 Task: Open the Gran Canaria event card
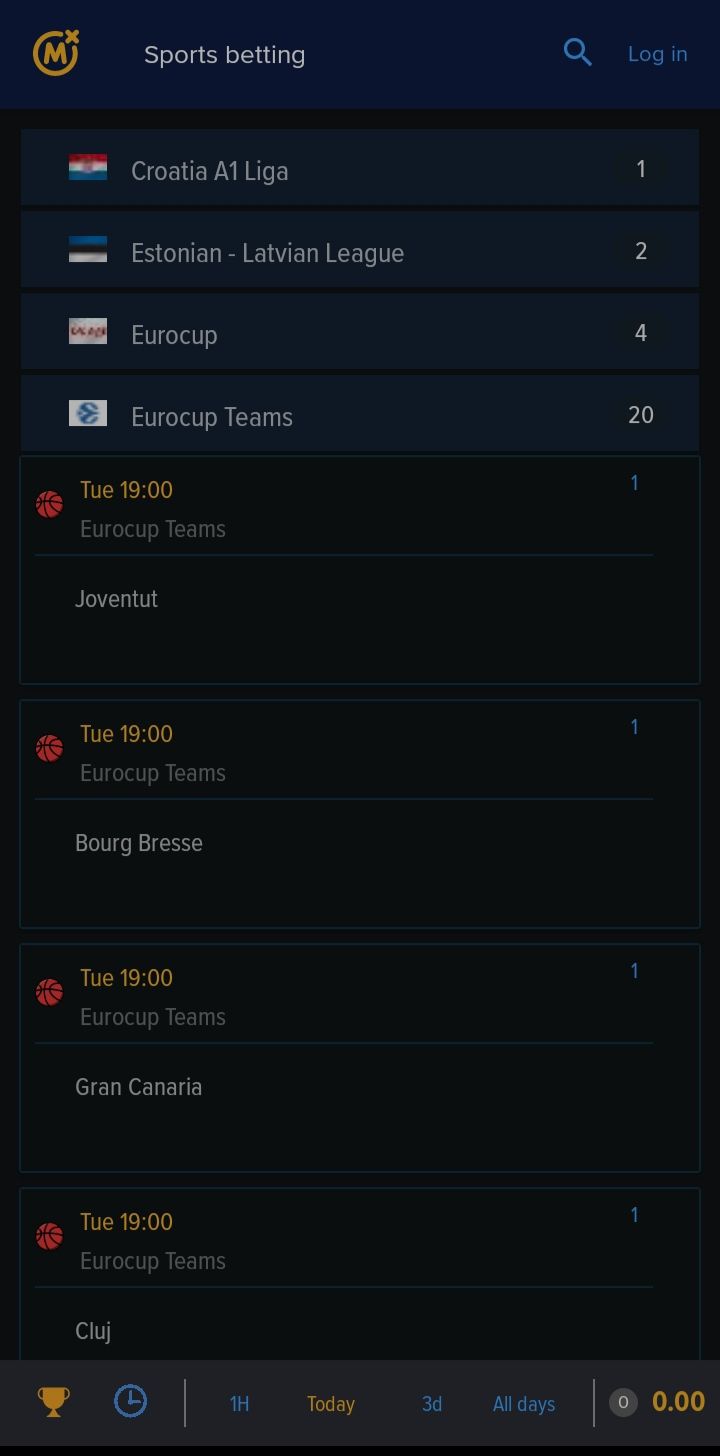click(360, 1088)
